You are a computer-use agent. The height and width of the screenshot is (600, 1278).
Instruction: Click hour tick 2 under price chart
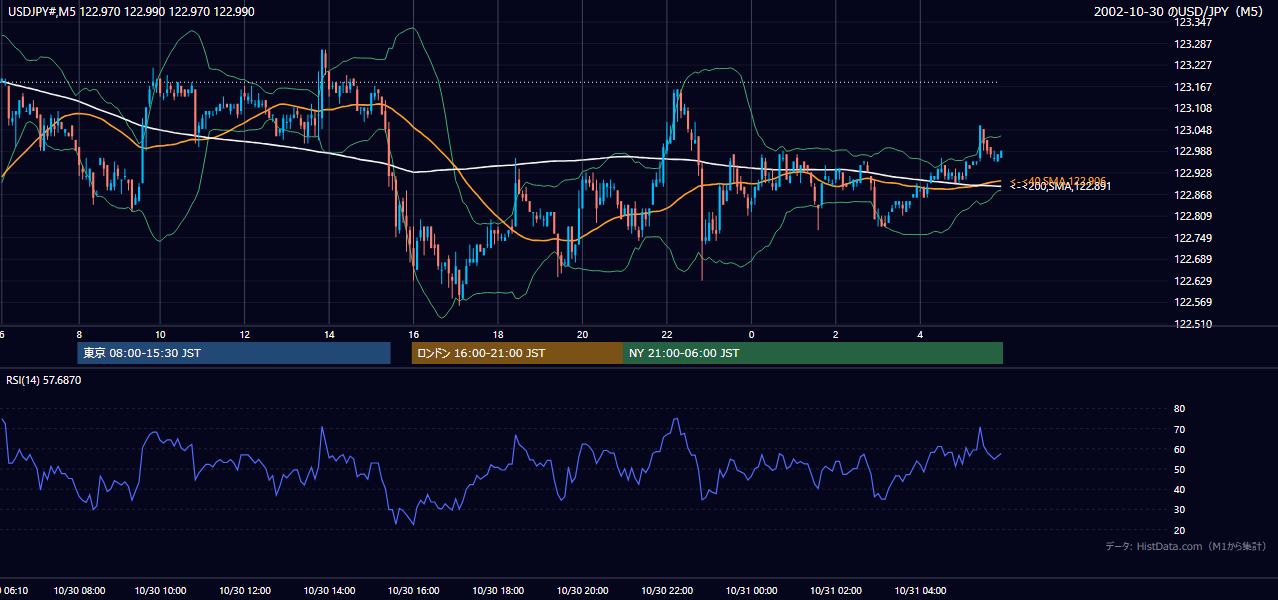point(835,335)
